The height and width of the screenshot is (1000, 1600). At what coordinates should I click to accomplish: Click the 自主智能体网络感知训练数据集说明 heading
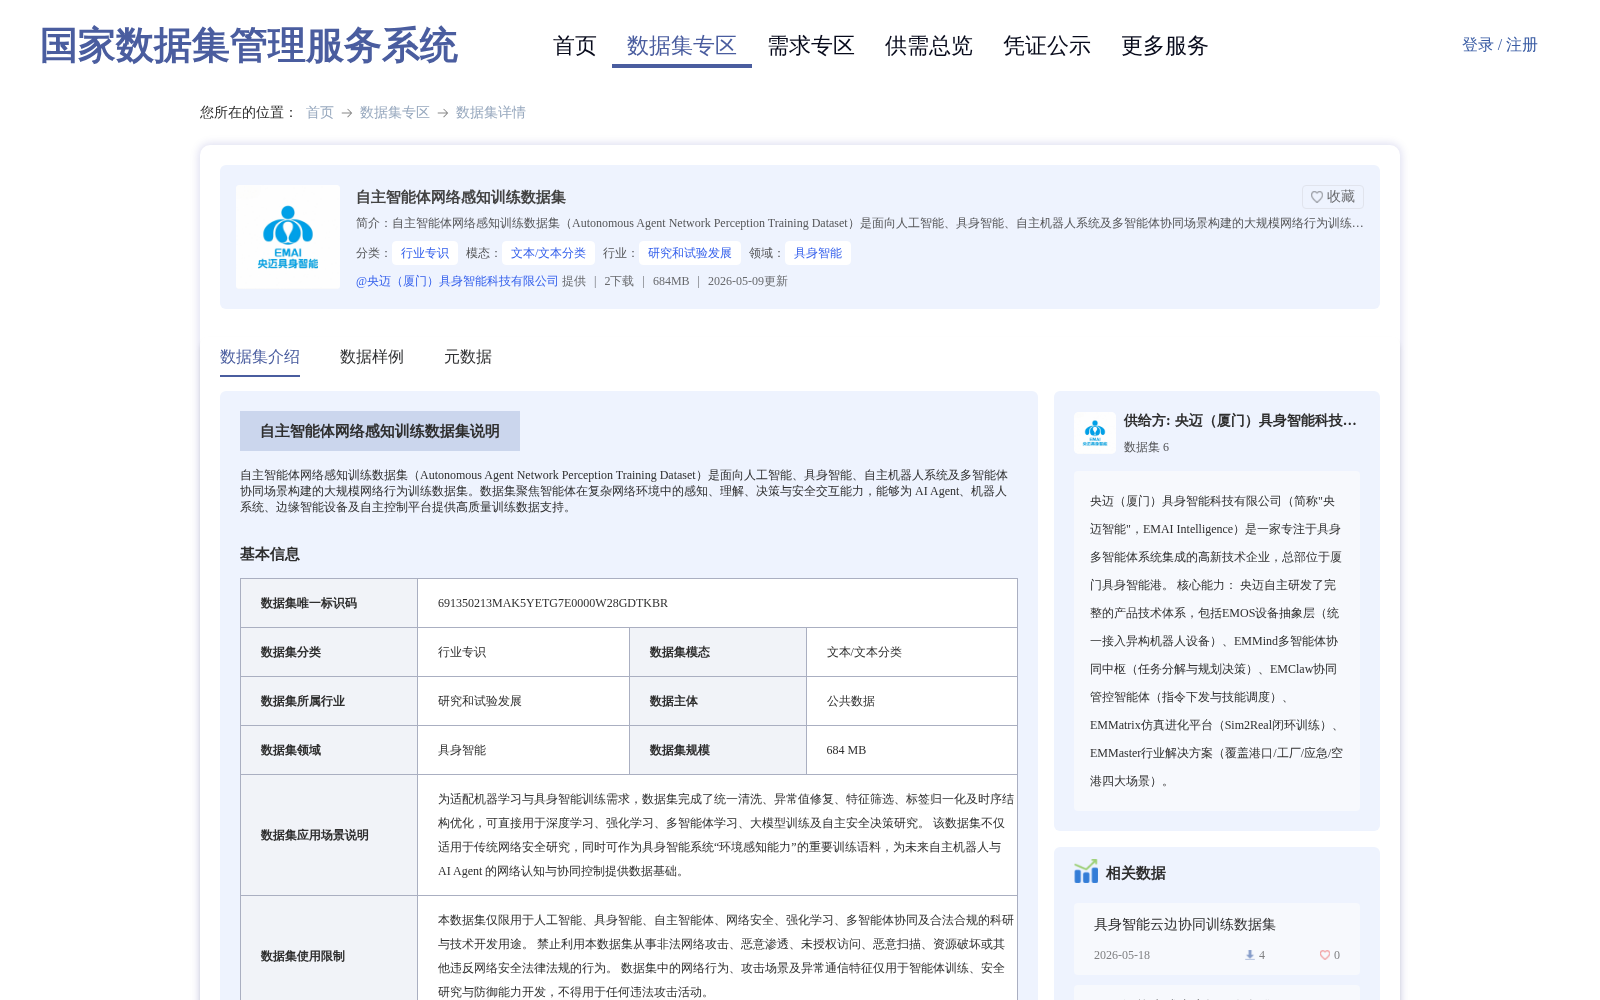[380, 431]
